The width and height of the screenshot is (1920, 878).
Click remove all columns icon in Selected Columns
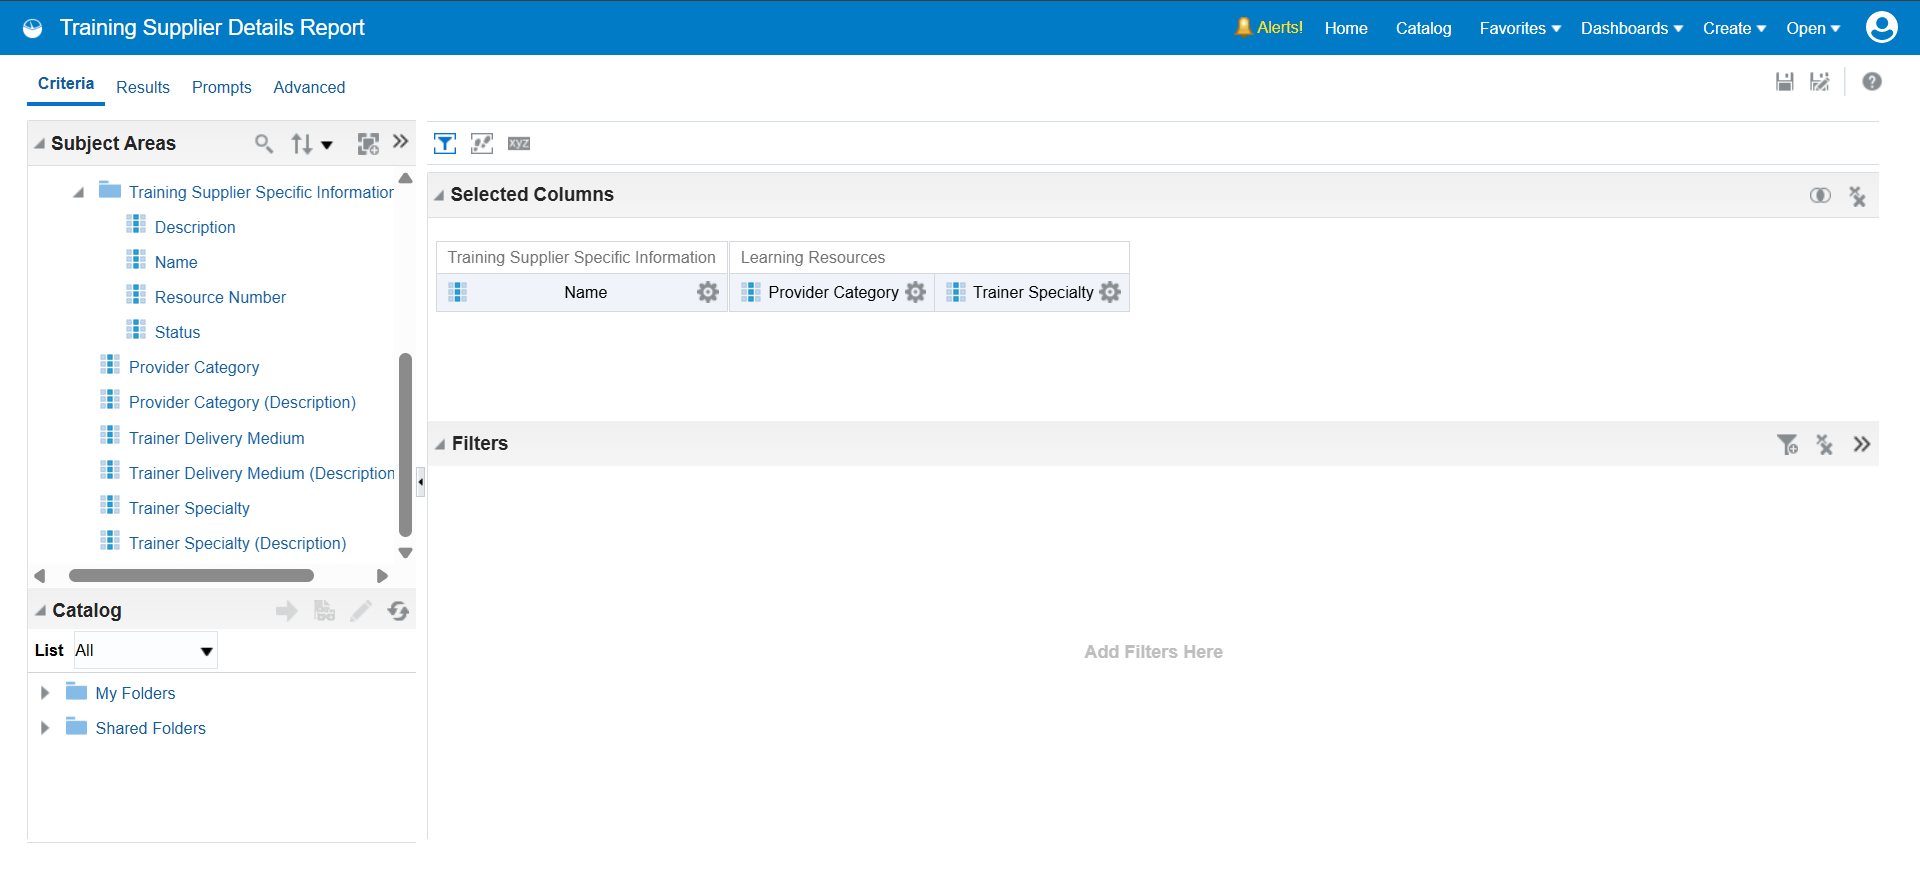pos(1857,196)
